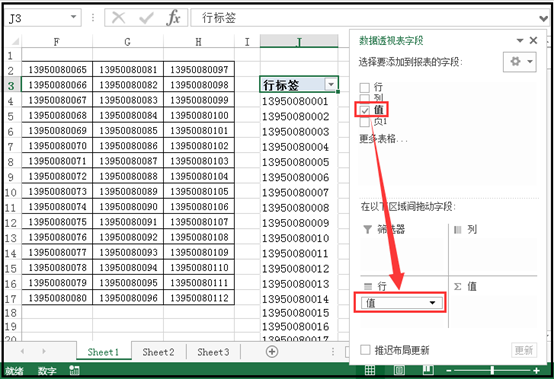This screenshot has height=379, width=554.
Task: Open Insert Function via fx icon
Action: (x=173, y=17)
